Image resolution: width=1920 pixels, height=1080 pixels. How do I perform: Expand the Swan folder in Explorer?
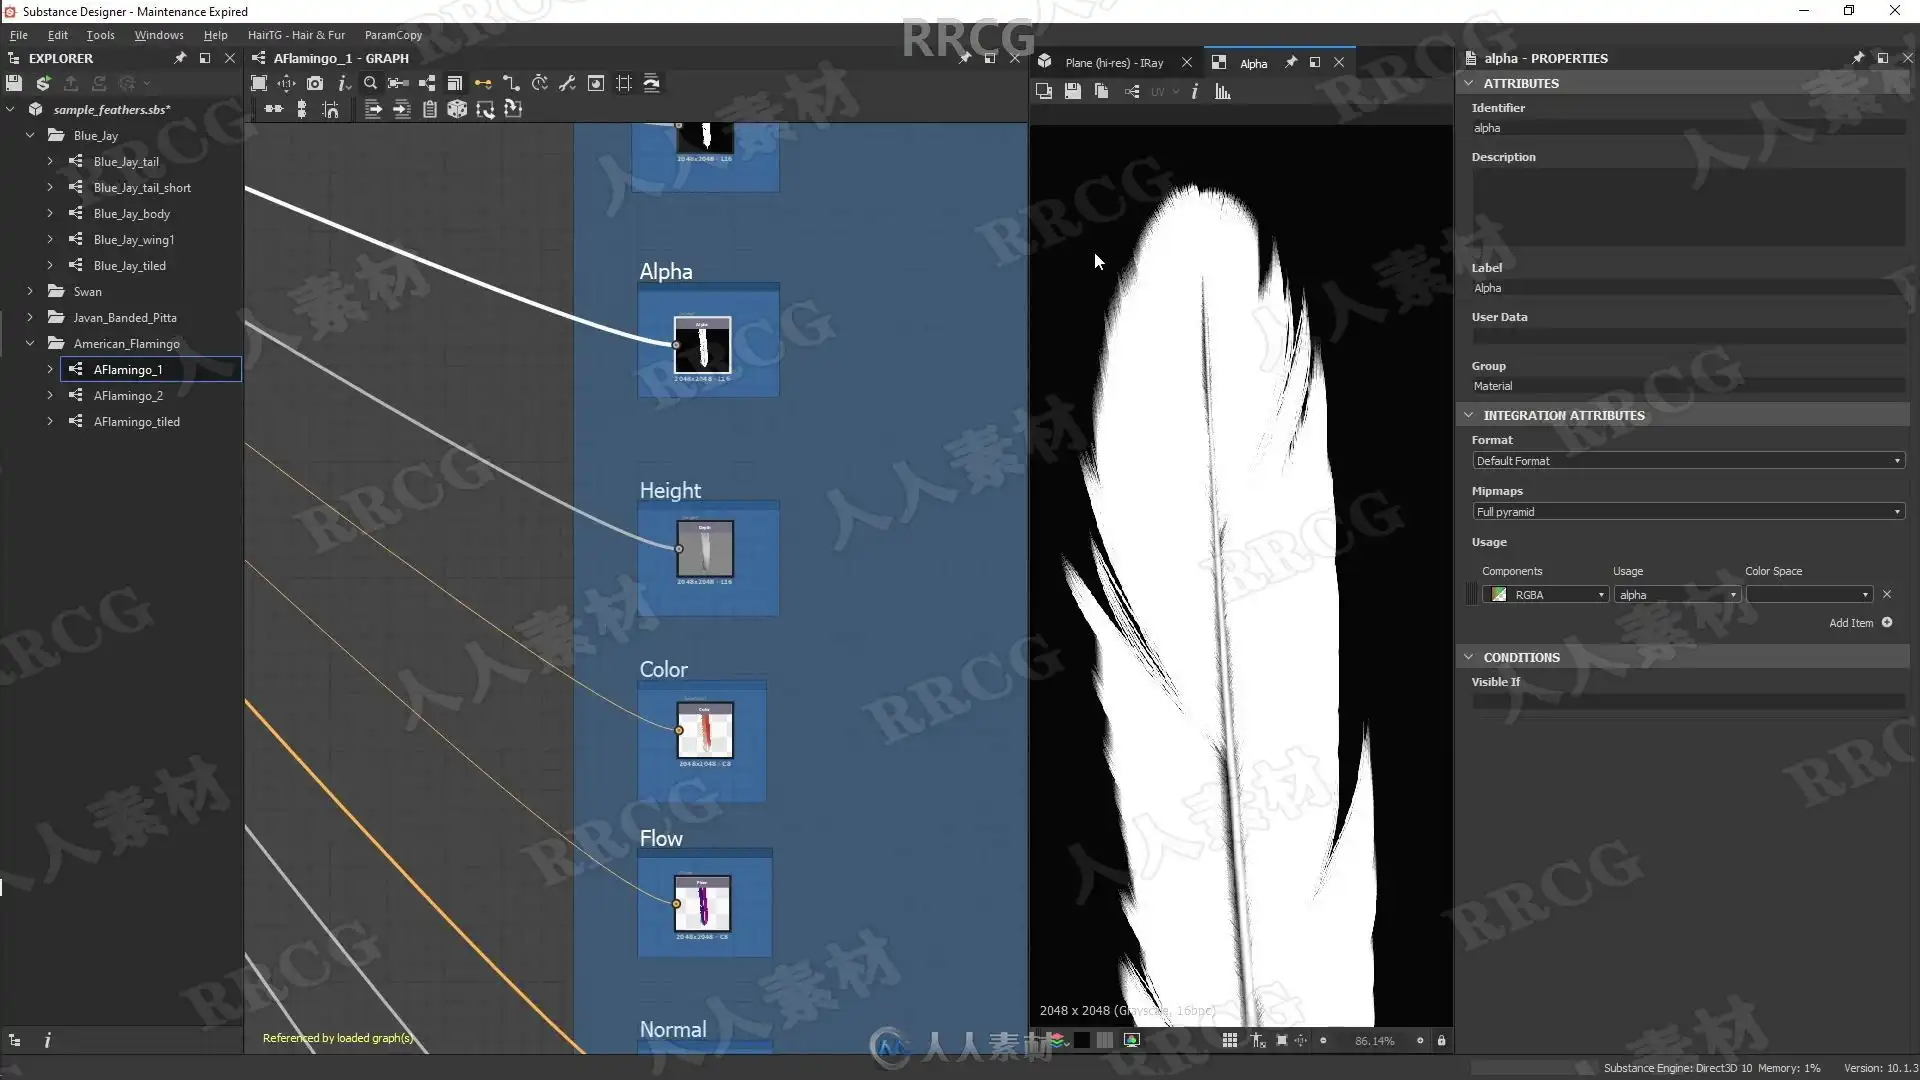tap(30, 292)
